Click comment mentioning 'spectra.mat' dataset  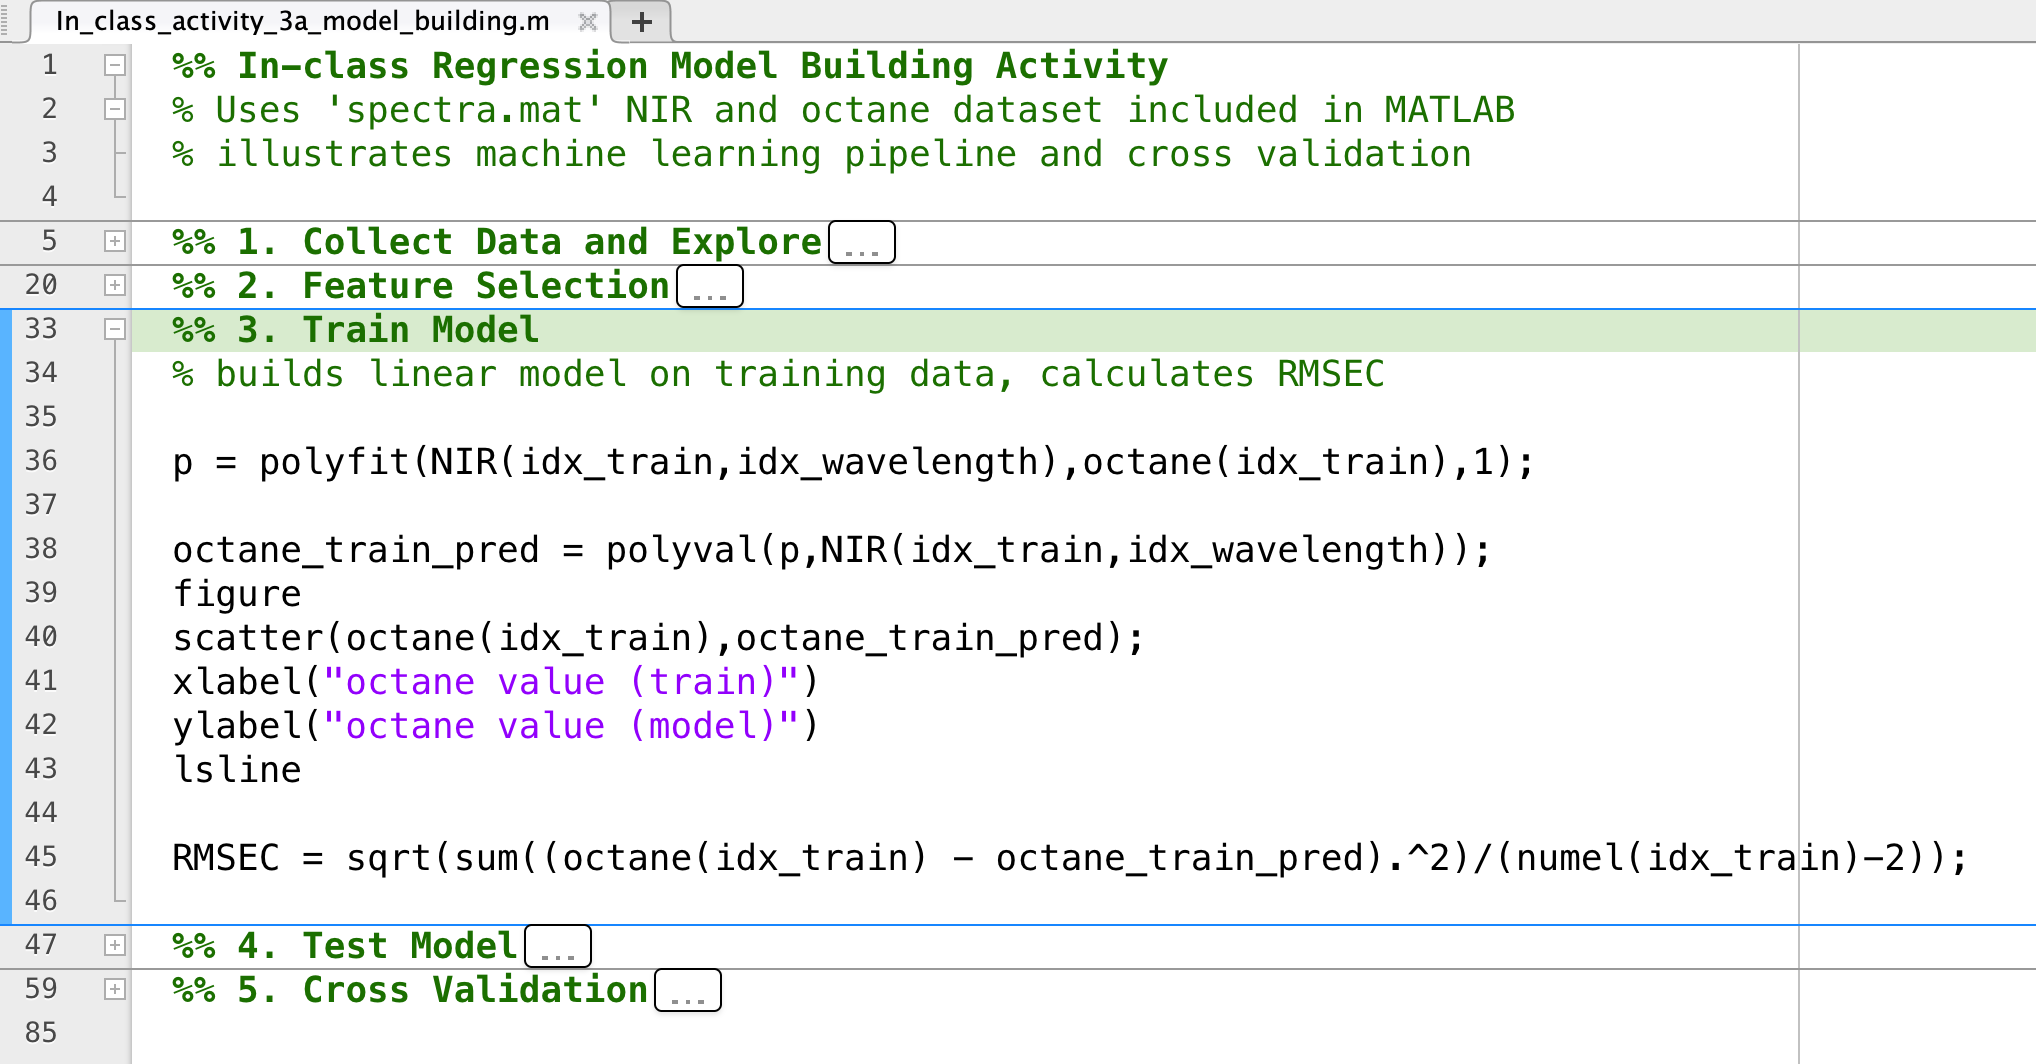[844, 110]
